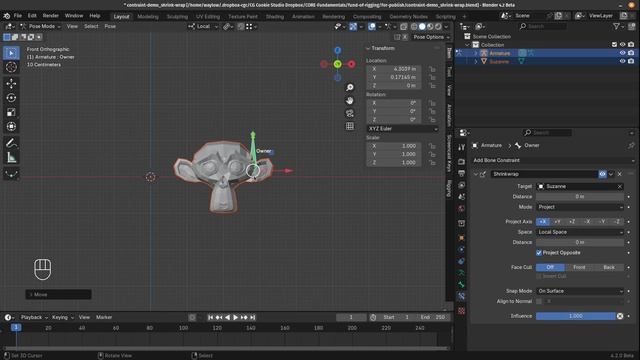Expand the Armature item in the outliner
Screen dimensions: 640x360
[476, 53]
